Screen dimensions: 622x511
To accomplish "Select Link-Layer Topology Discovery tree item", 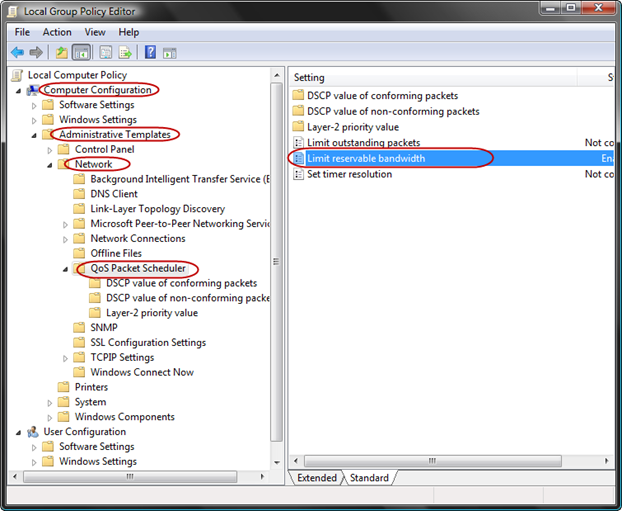I will pos(157,209).
